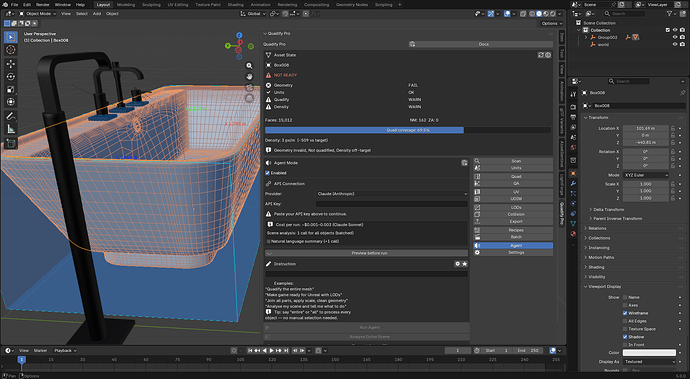690x379 pixels.
Task: Activate the Measure tool icon
Action: pyautogui.click(x=11, y=129)
